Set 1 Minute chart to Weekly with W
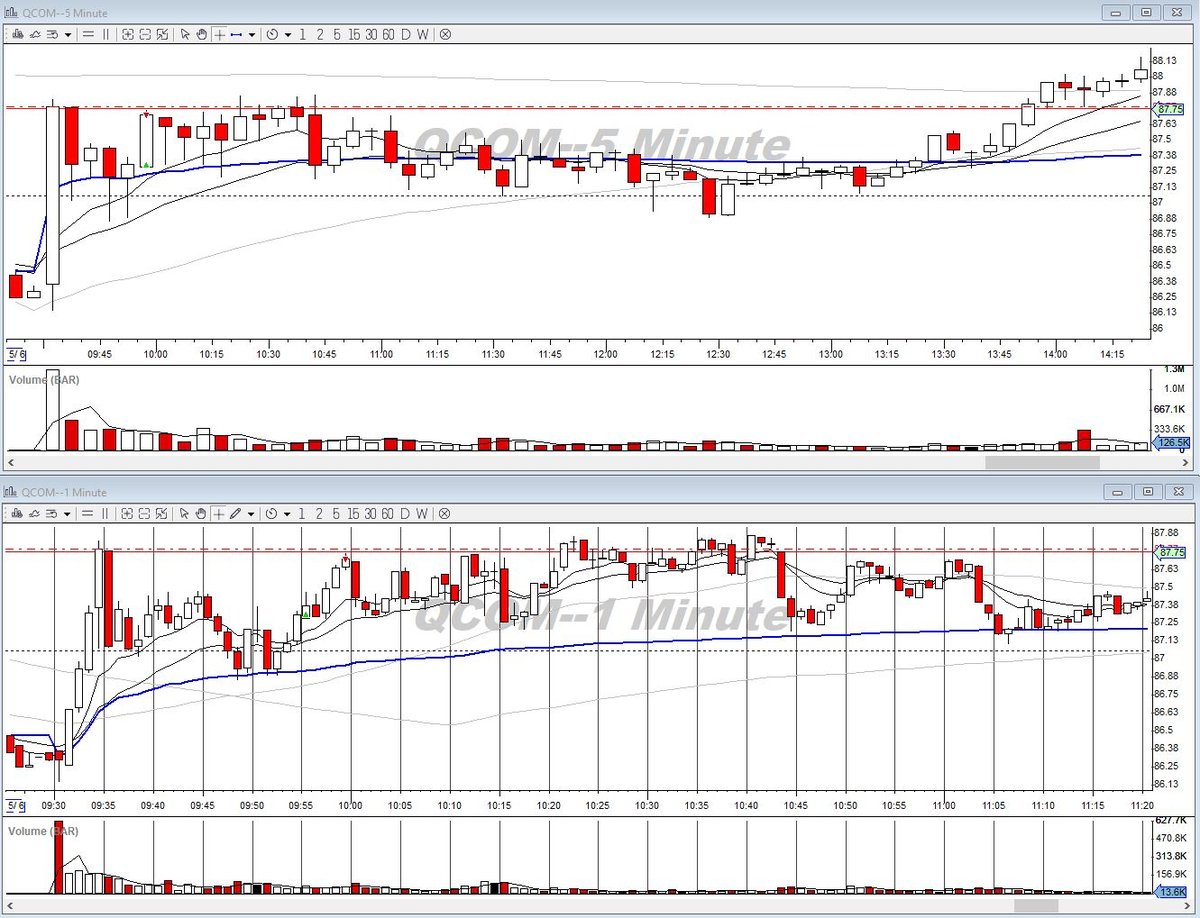 422,514
